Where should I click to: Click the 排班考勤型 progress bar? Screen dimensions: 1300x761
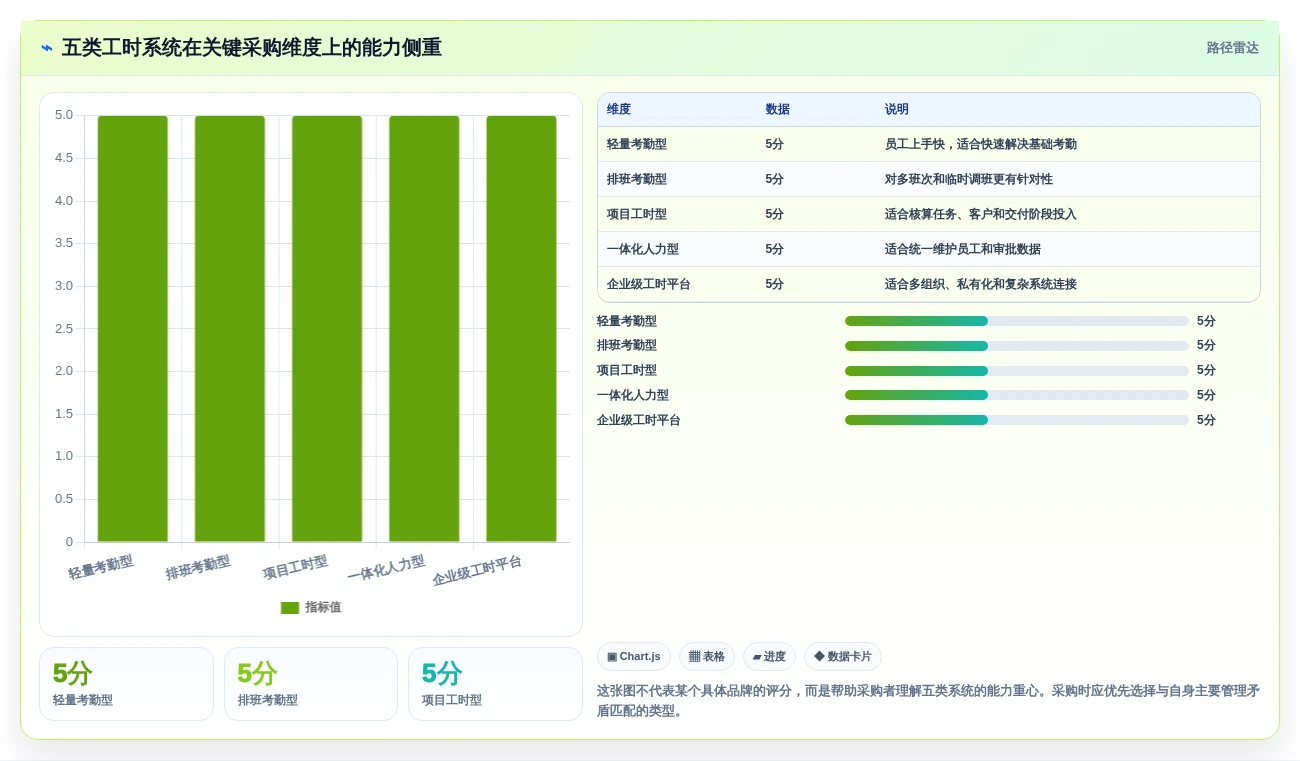pos(1017,346)
